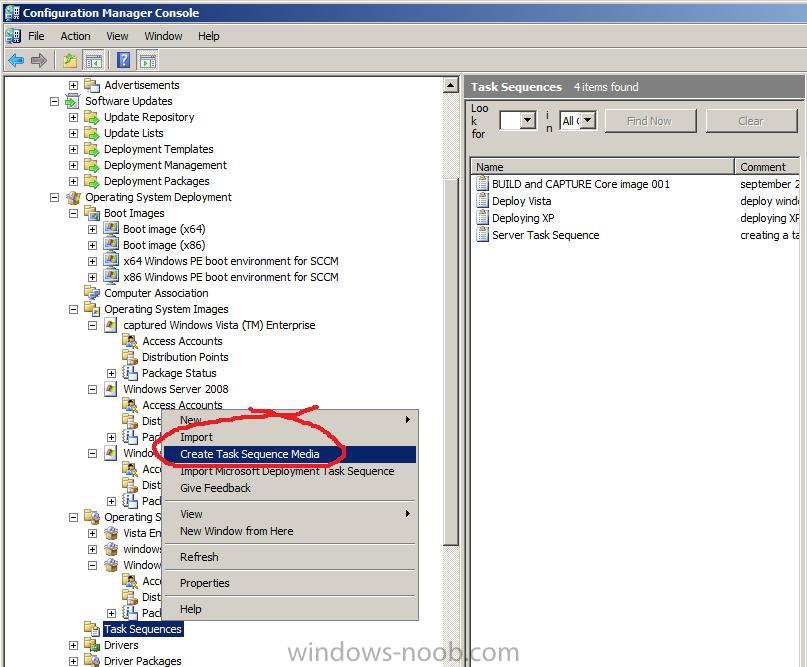The width and height of the screenshot is (807, 667).
Task: Select the captured Windows Vista Enterprise image icon
Action: coord(111,325)
